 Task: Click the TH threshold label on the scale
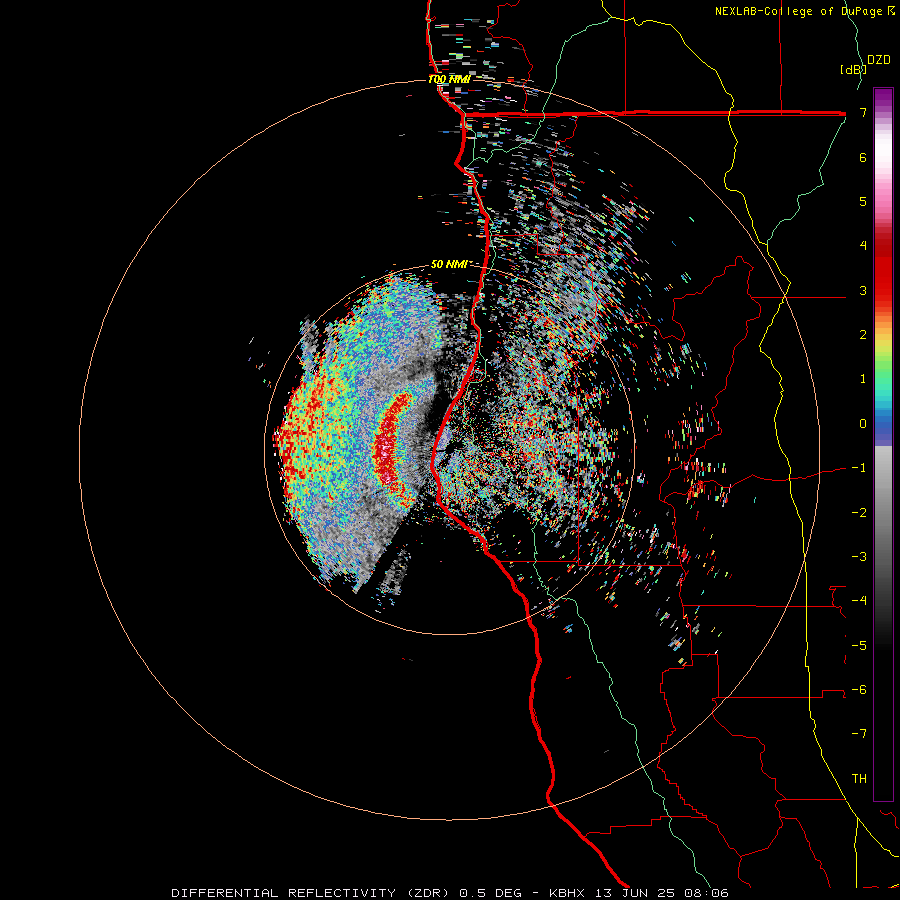point(859,779)
